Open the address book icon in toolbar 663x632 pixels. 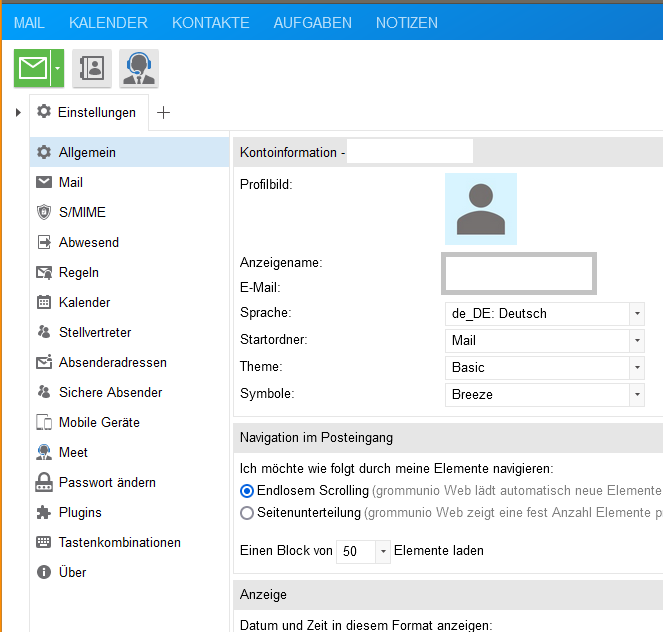pyautogui.click(x=92, y=68)
